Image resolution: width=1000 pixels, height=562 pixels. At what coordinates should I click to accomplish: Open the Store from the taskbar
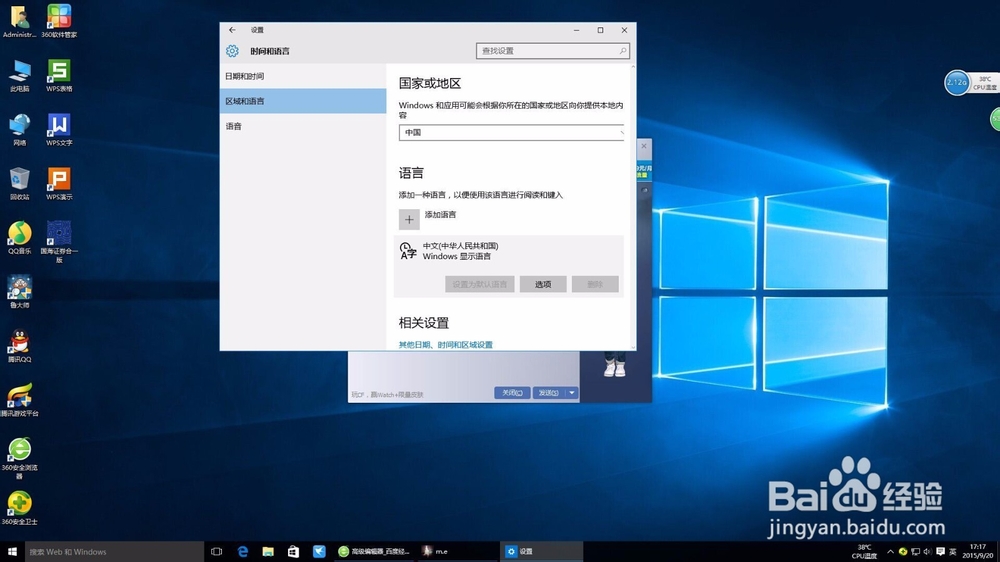(293, 551)
